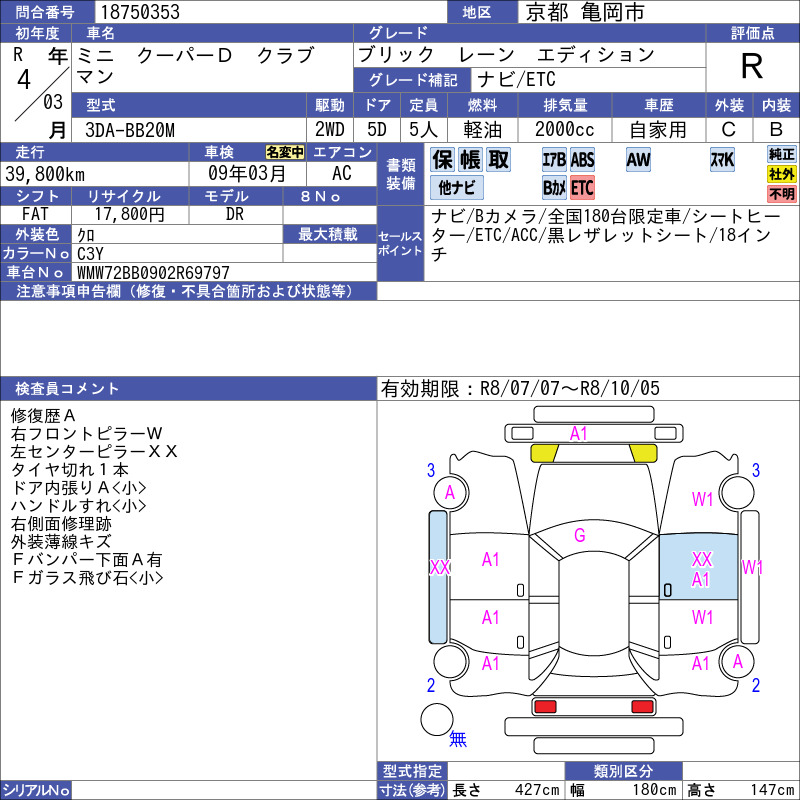This screenshot has height=800, width=800.
Task: Toggle the yellow 社外 tag
Action: (782, 174)
